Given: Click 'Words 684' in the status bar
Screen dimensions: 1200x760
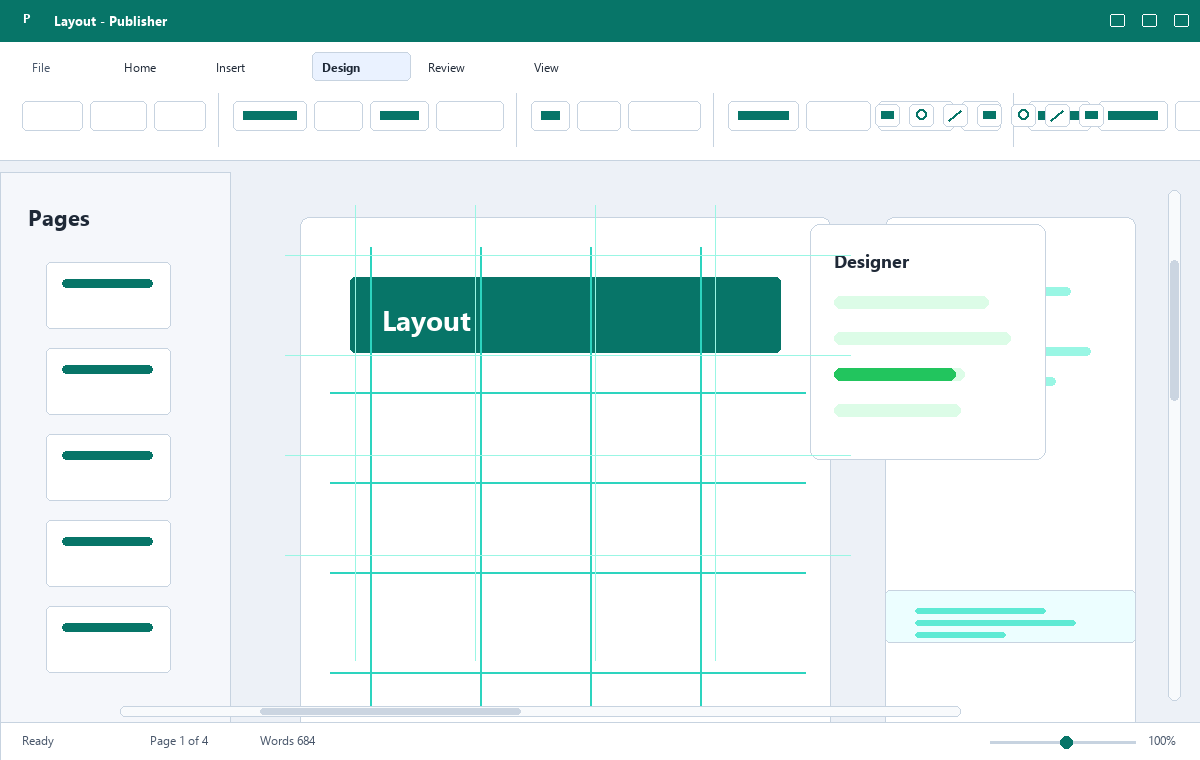Looking at the screenshot, I should (x=288, y=741).
